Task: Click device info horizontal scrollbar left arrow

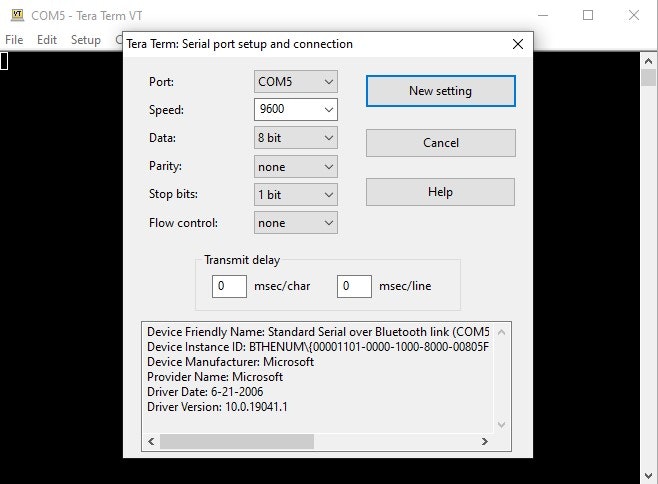Action: tap(151, 442)
